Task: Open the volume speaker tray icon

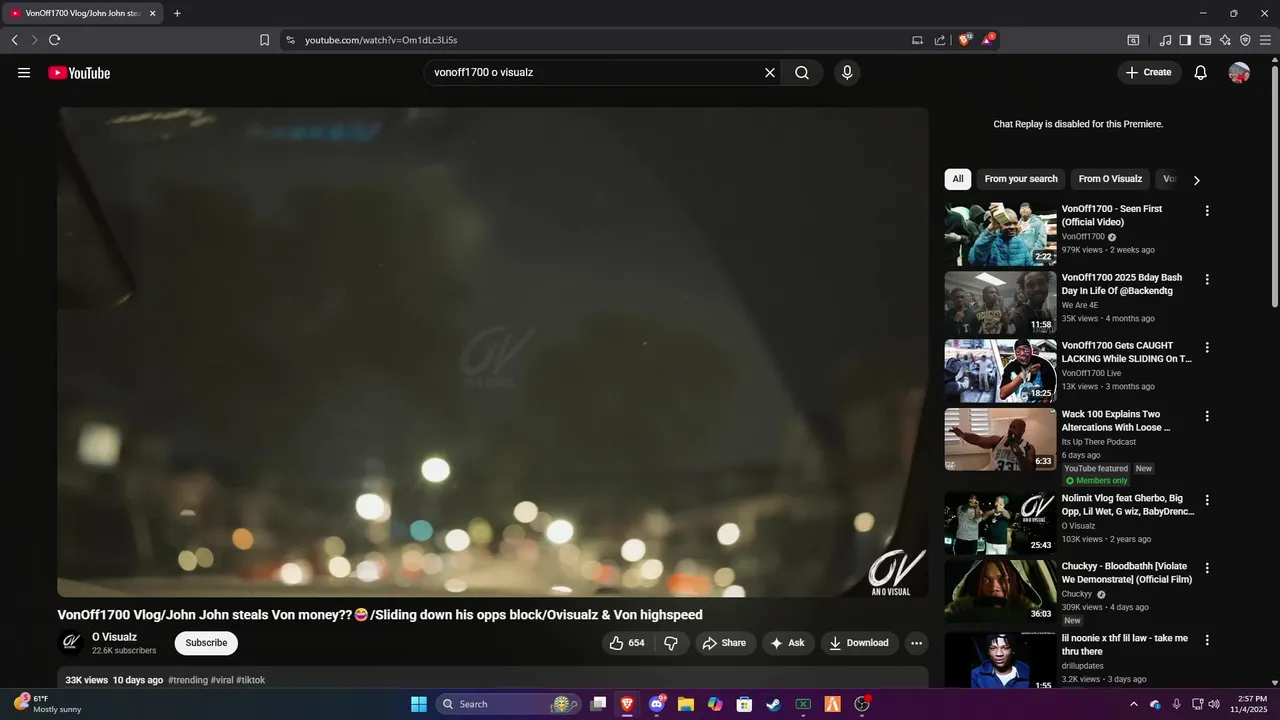Action: click(1214, 704)
